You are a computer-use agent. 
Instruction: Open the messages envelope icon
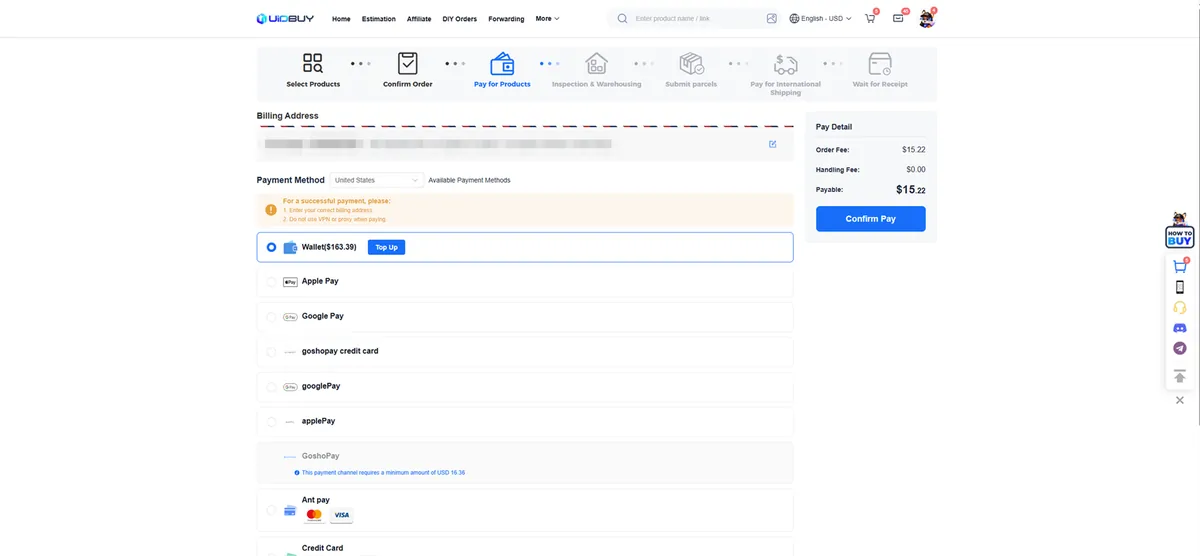click(x=898, y=18)
